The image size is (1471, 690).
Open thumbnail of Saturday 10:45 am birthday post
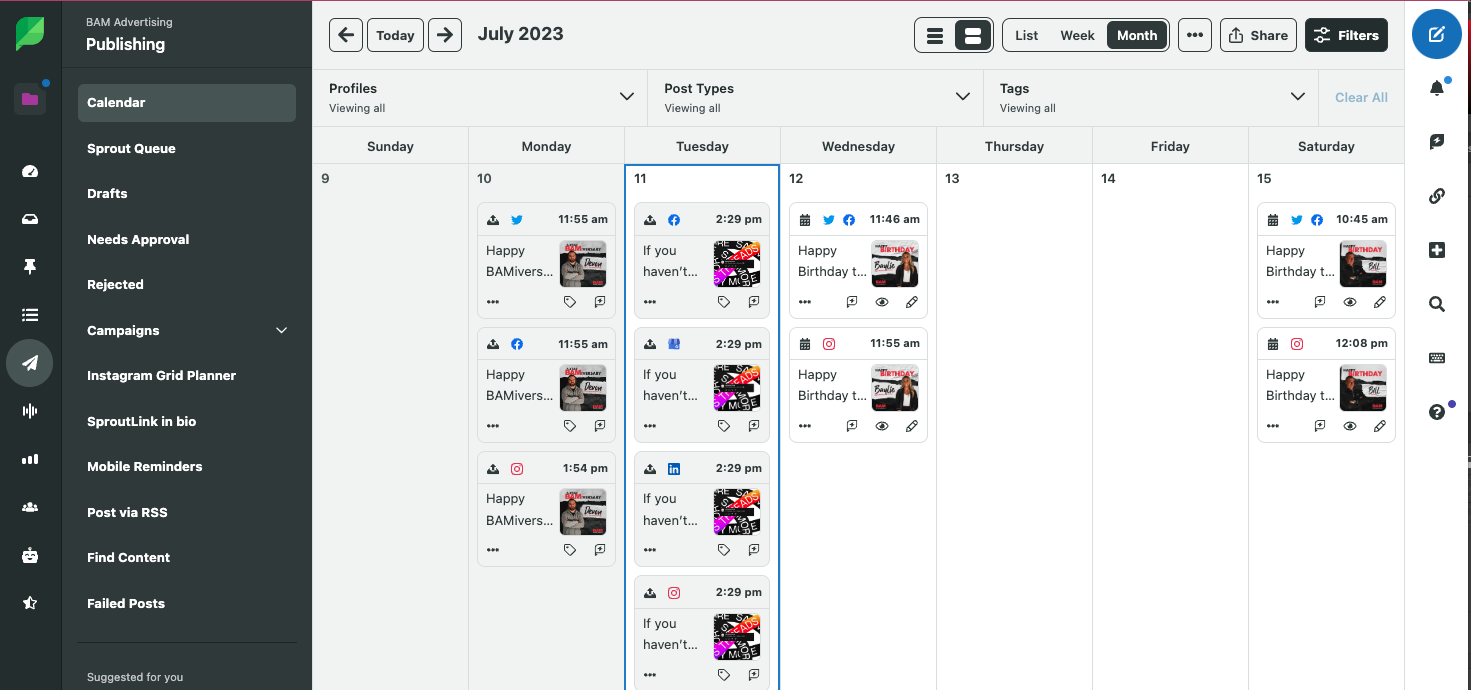pyautogui.click(x=1362, y=264)
